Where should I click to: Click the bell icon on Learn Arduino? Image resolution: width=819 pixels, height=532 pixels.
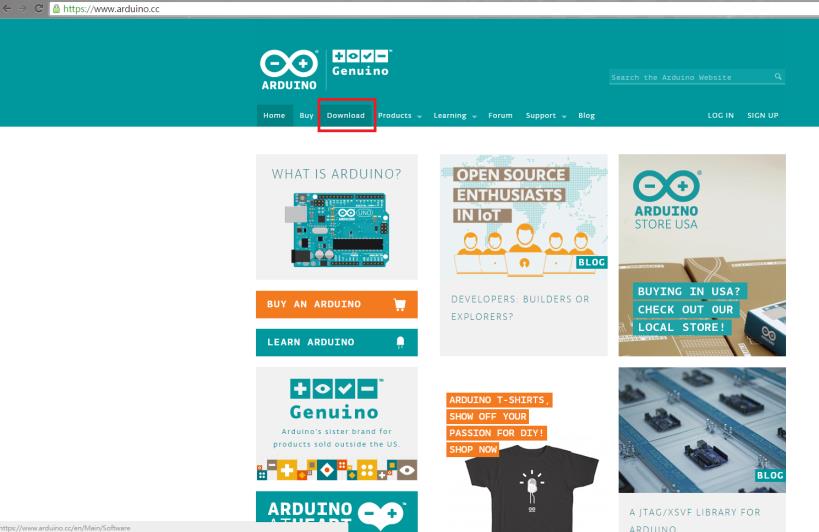click(401, 342)
